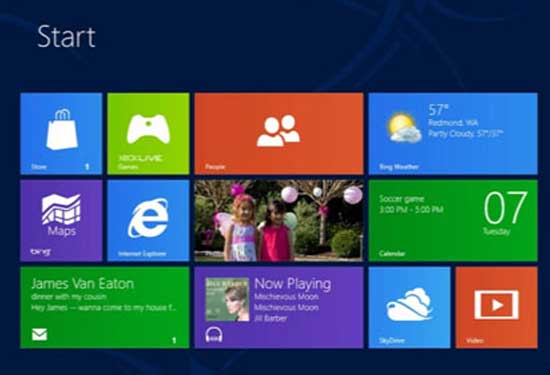Open the Bing Maps tile
550x375 pixels.
coord(61,221)
